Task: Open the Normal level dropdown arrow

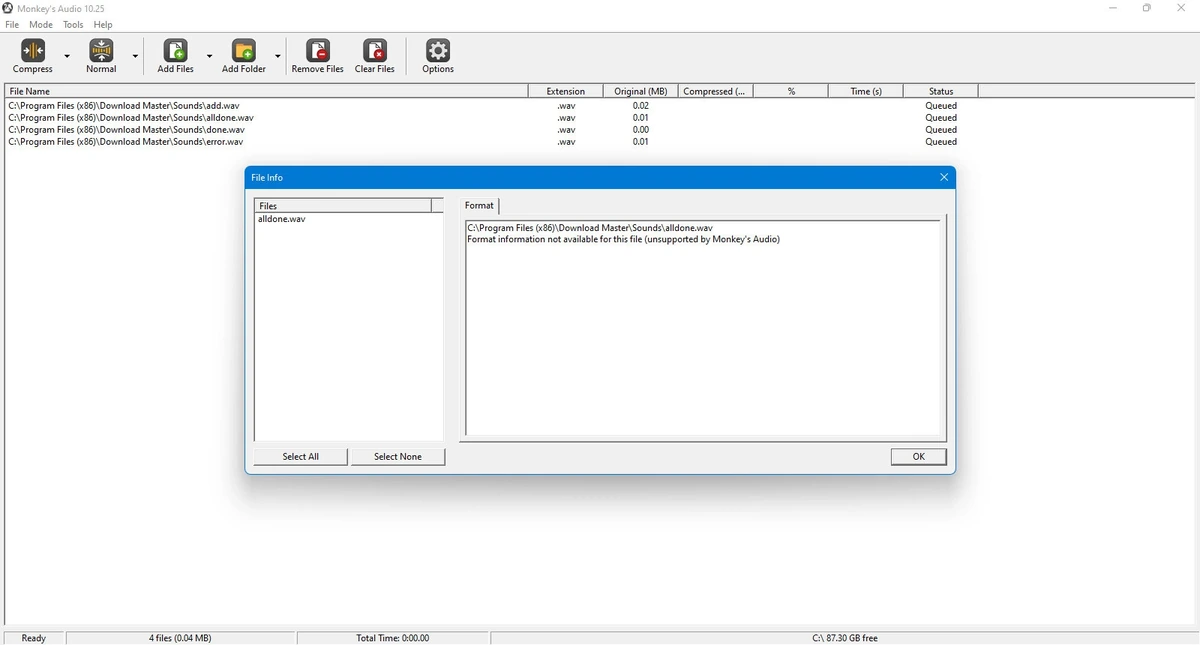Action: coord(135,56)
